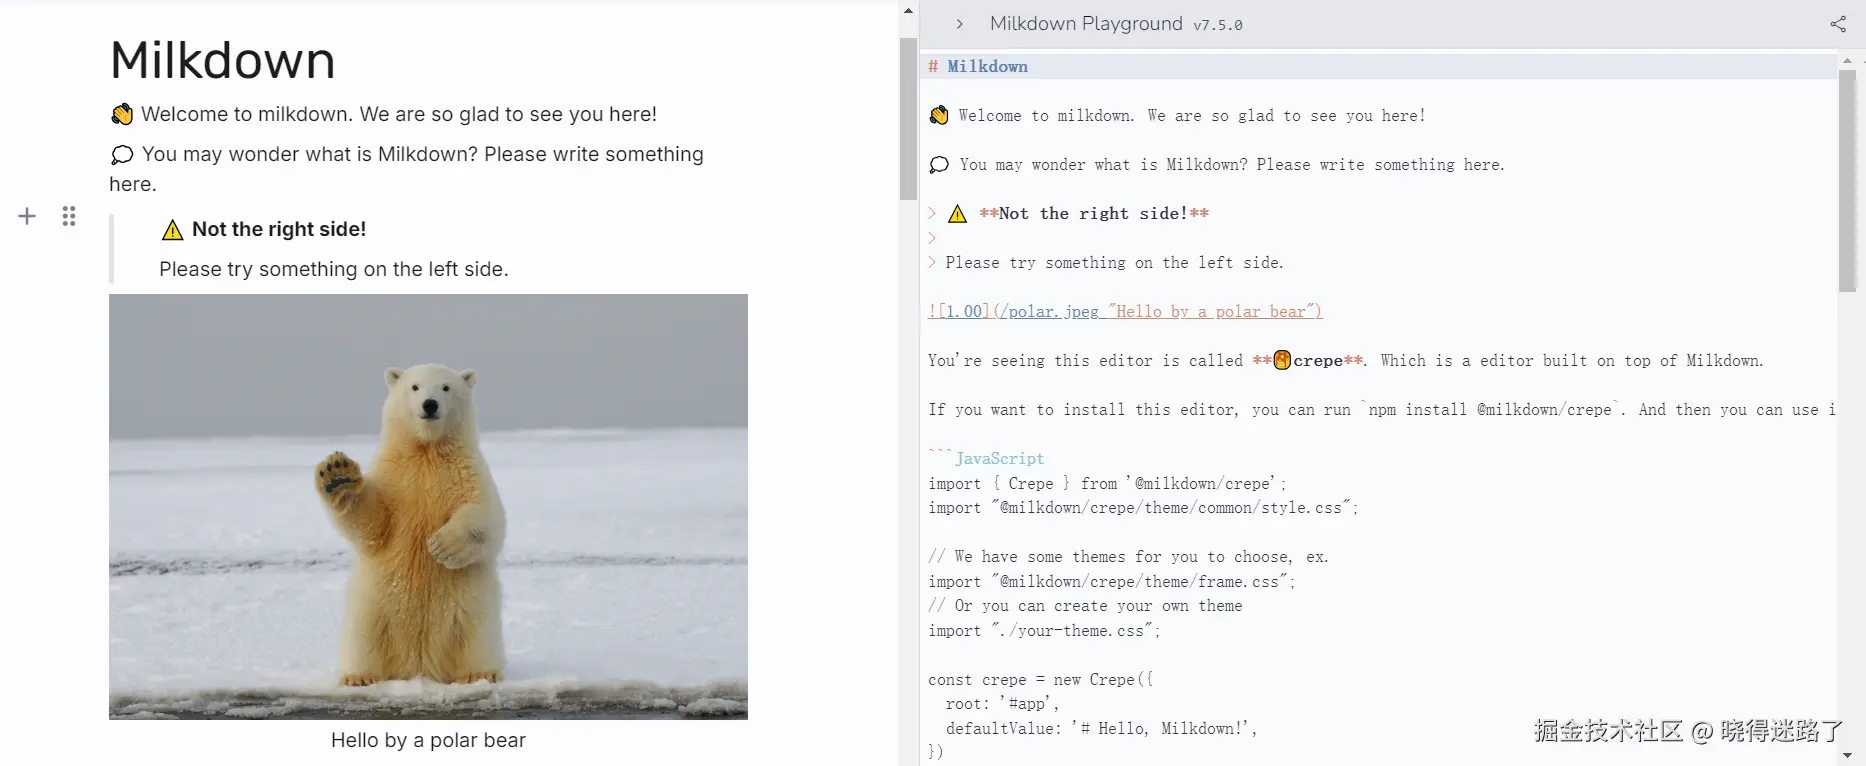Click the source panel vertical scrollbar thumb
1866x766 pixels.
(x=1847, y=180)
